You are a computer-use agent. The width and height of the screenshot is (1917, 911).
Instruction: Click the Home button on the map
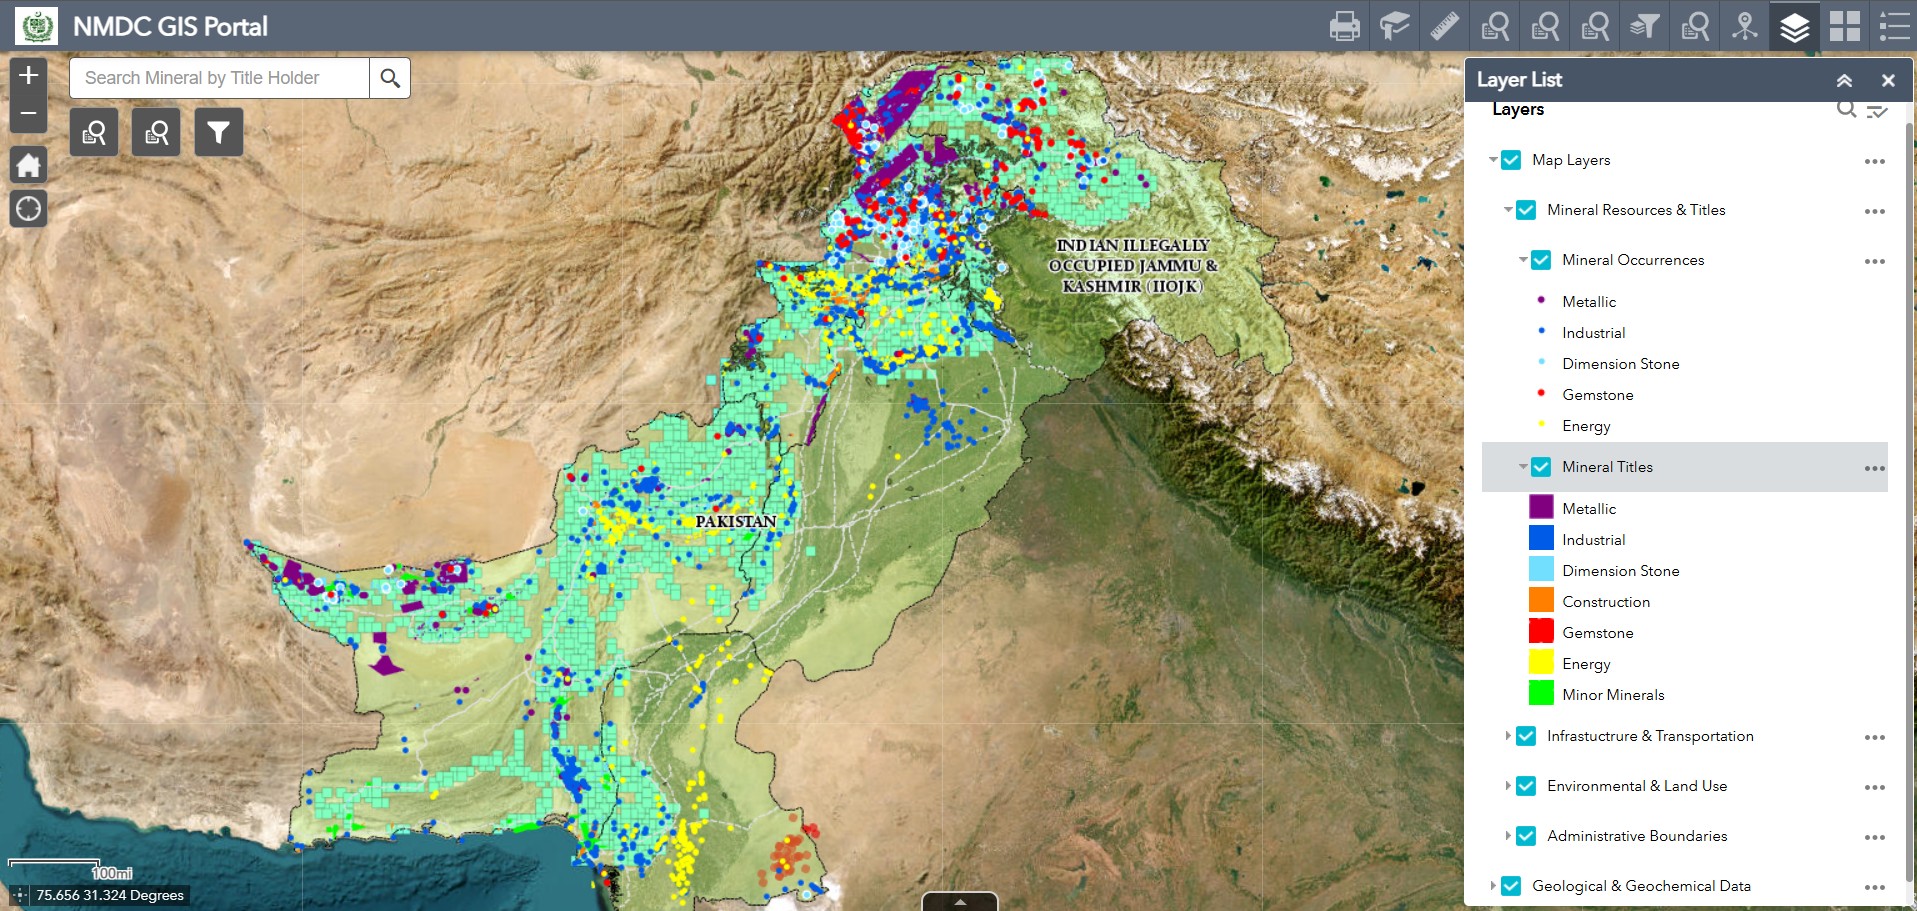(x=28, y=165)
